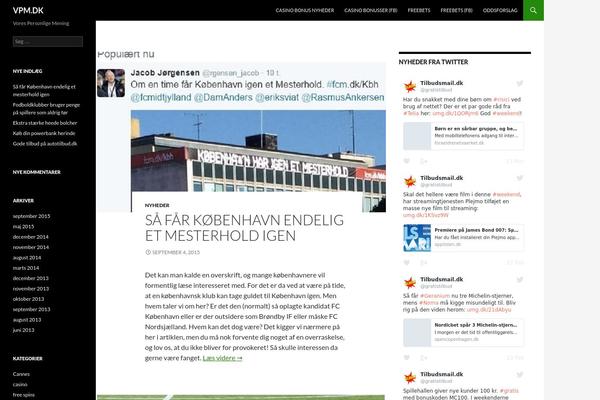
Task: Open the oktober 2013 archive
Action: click(28, 299)
